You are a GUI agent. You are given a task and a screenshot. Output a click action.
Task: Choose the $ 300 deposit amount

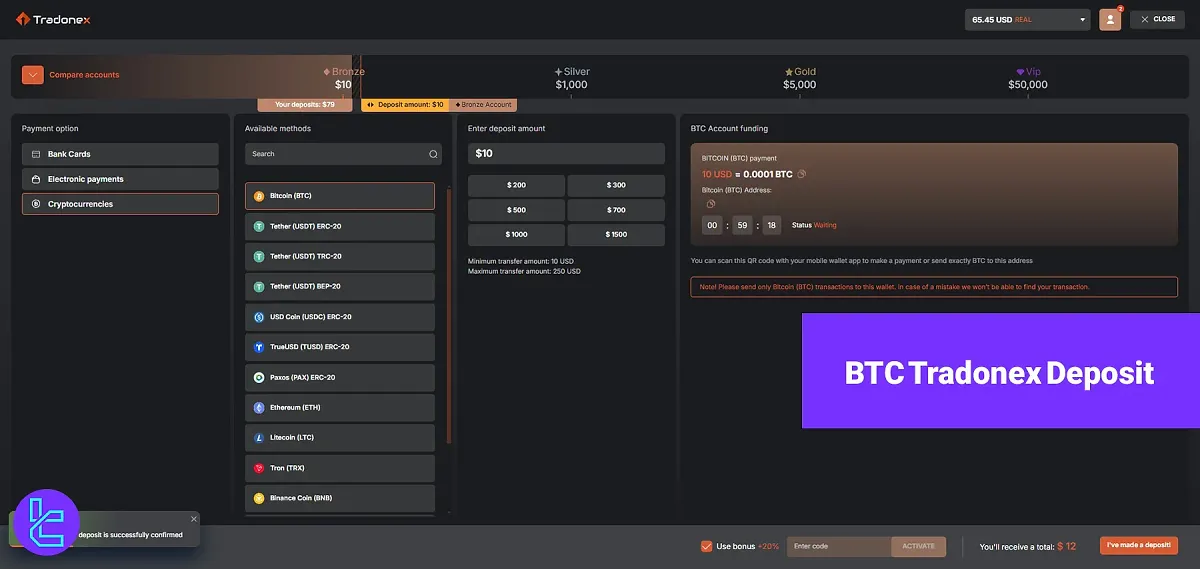(616, 185)
